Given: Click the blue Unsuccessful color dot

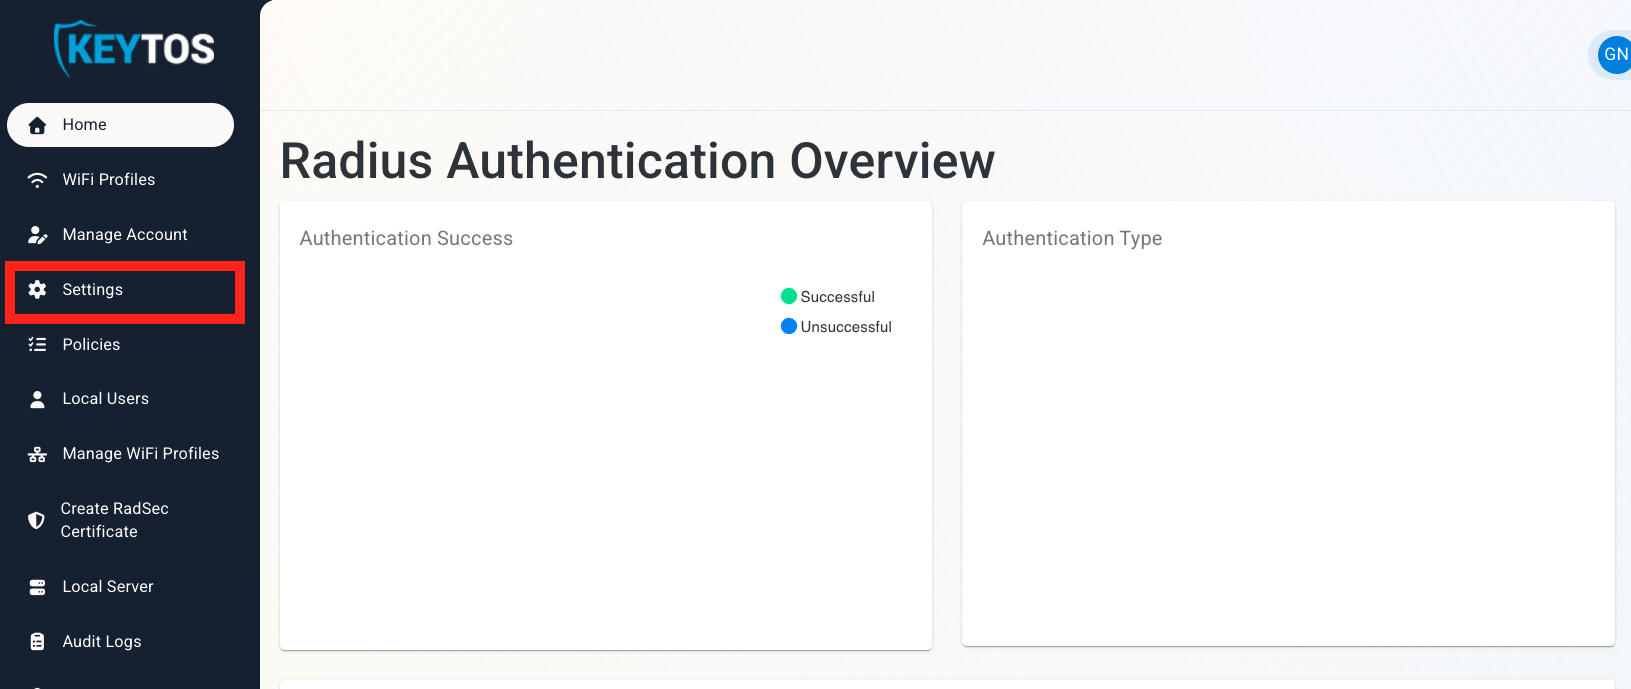Looking at the screenshot, I should tap(789, 326).
